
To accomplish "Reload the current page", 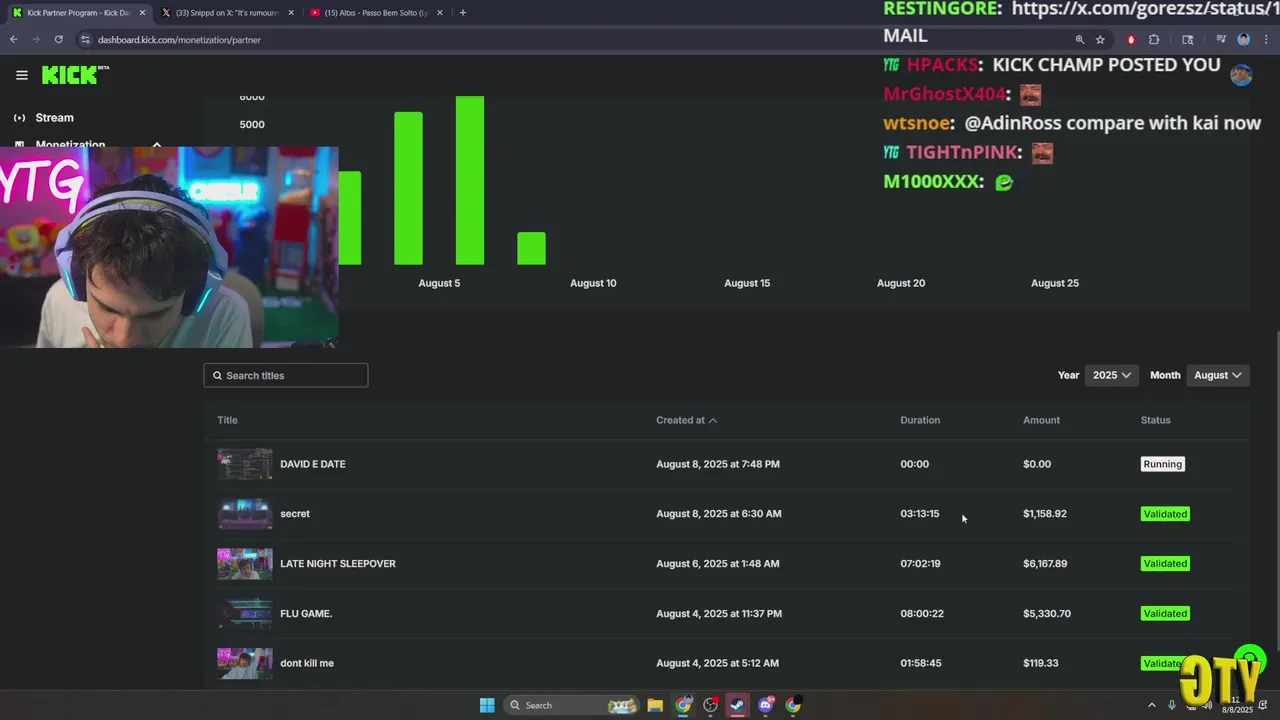I will tap(58, 39).
